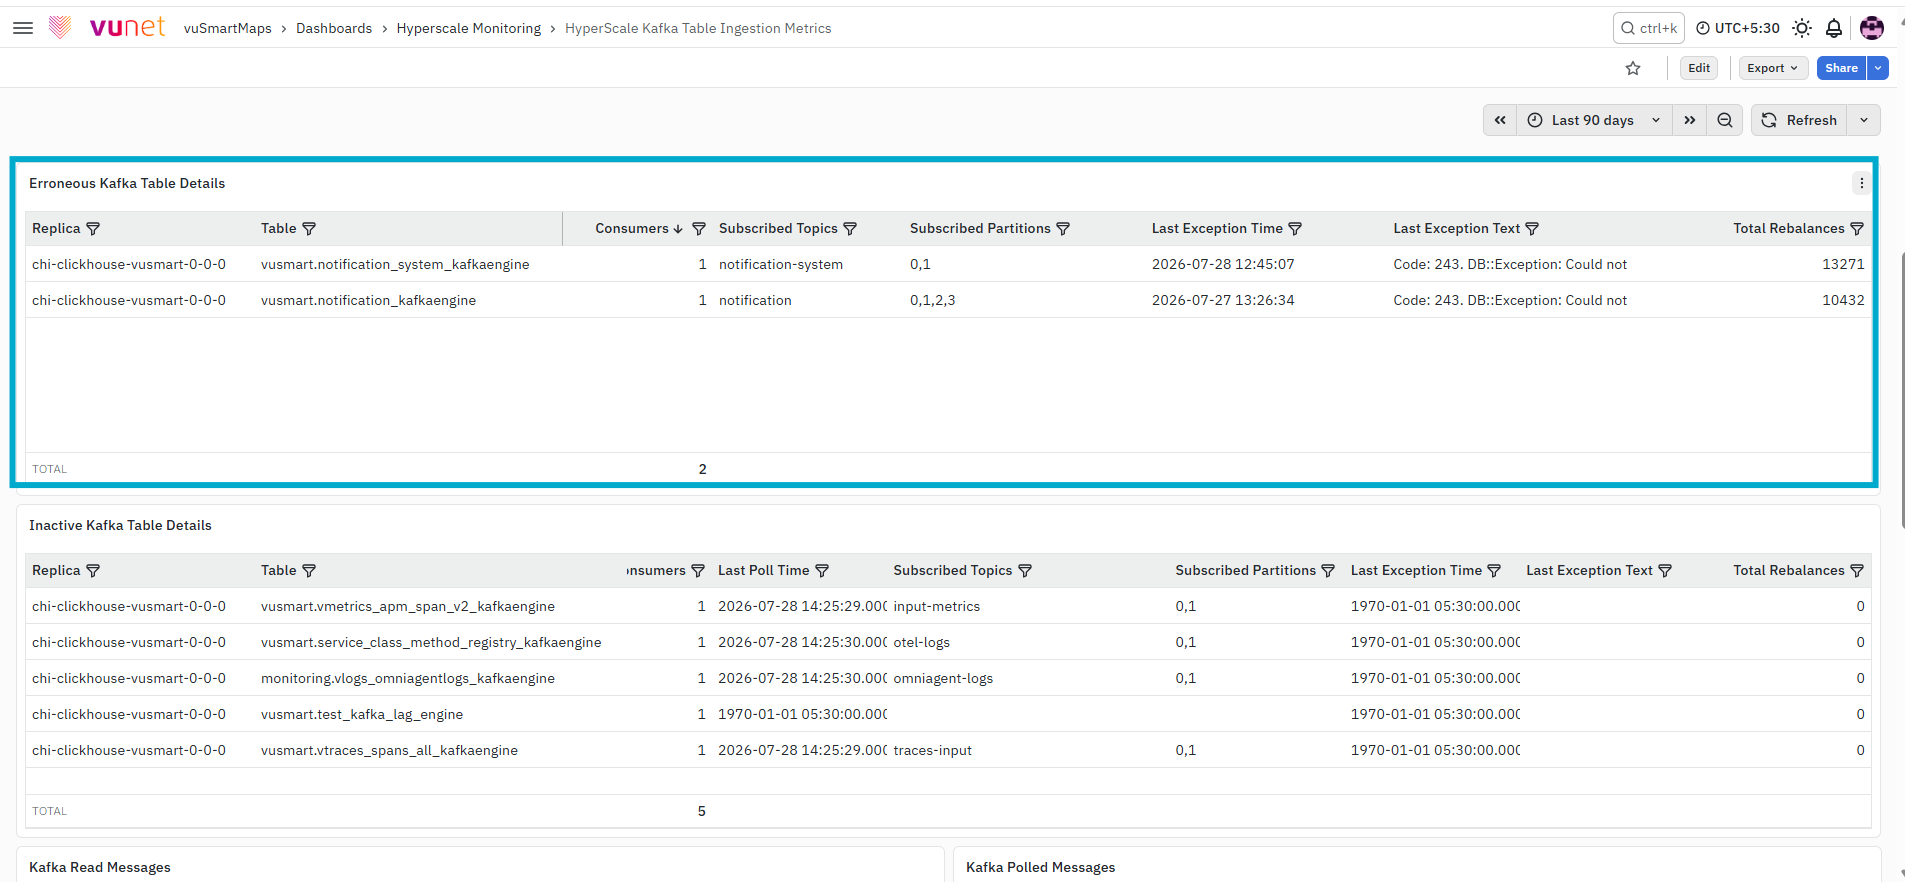Shift time range backward with double arrows
The height and width of the screenshot is (882, 1905).
pyautogui.click(x=1500, y=120)
